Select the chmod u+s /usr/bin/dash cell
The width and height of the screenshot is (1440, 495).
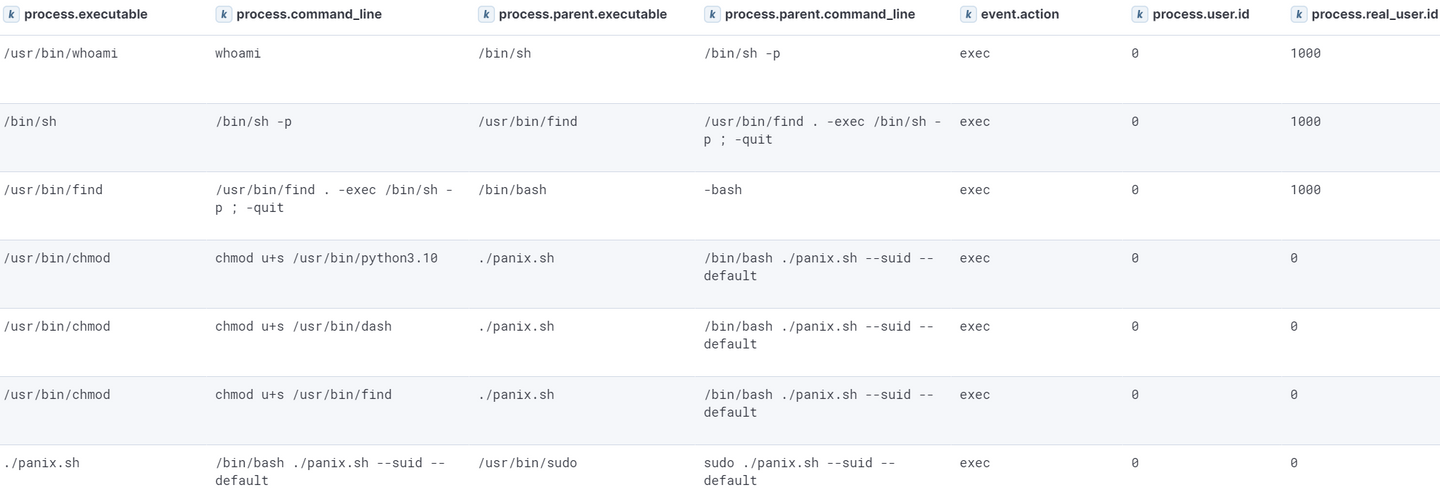click(x=303, y=326)
